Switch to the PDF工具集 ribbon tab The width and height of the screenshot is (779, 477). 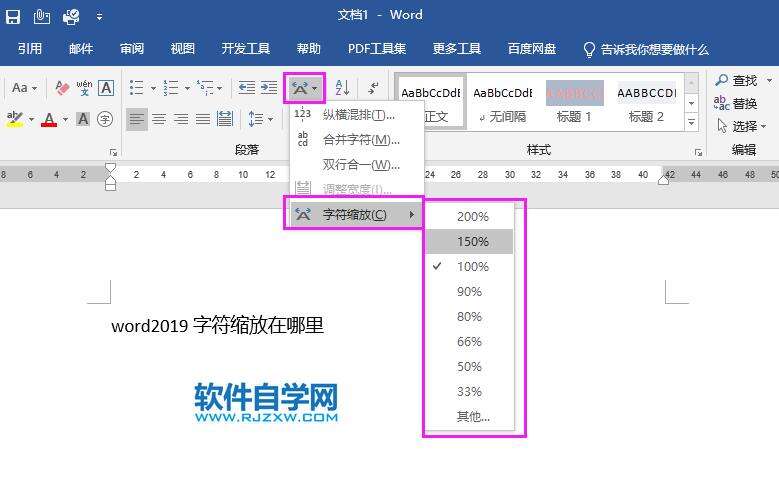pos(377,49)
